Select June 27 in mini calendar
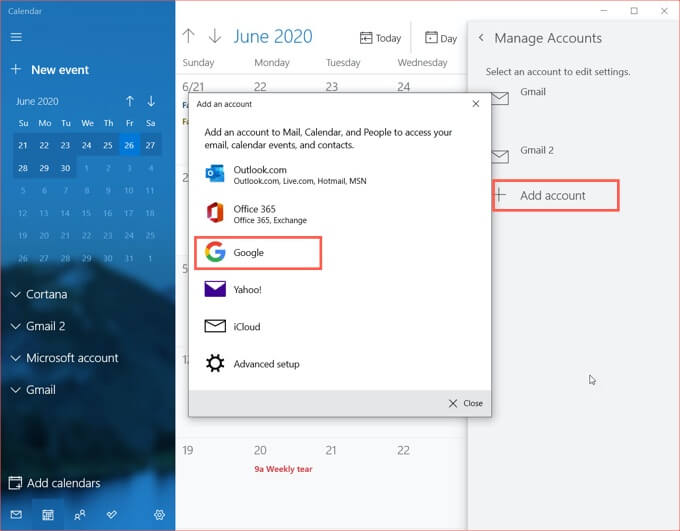This screenshot has width=680, height=531. (150, 145)
